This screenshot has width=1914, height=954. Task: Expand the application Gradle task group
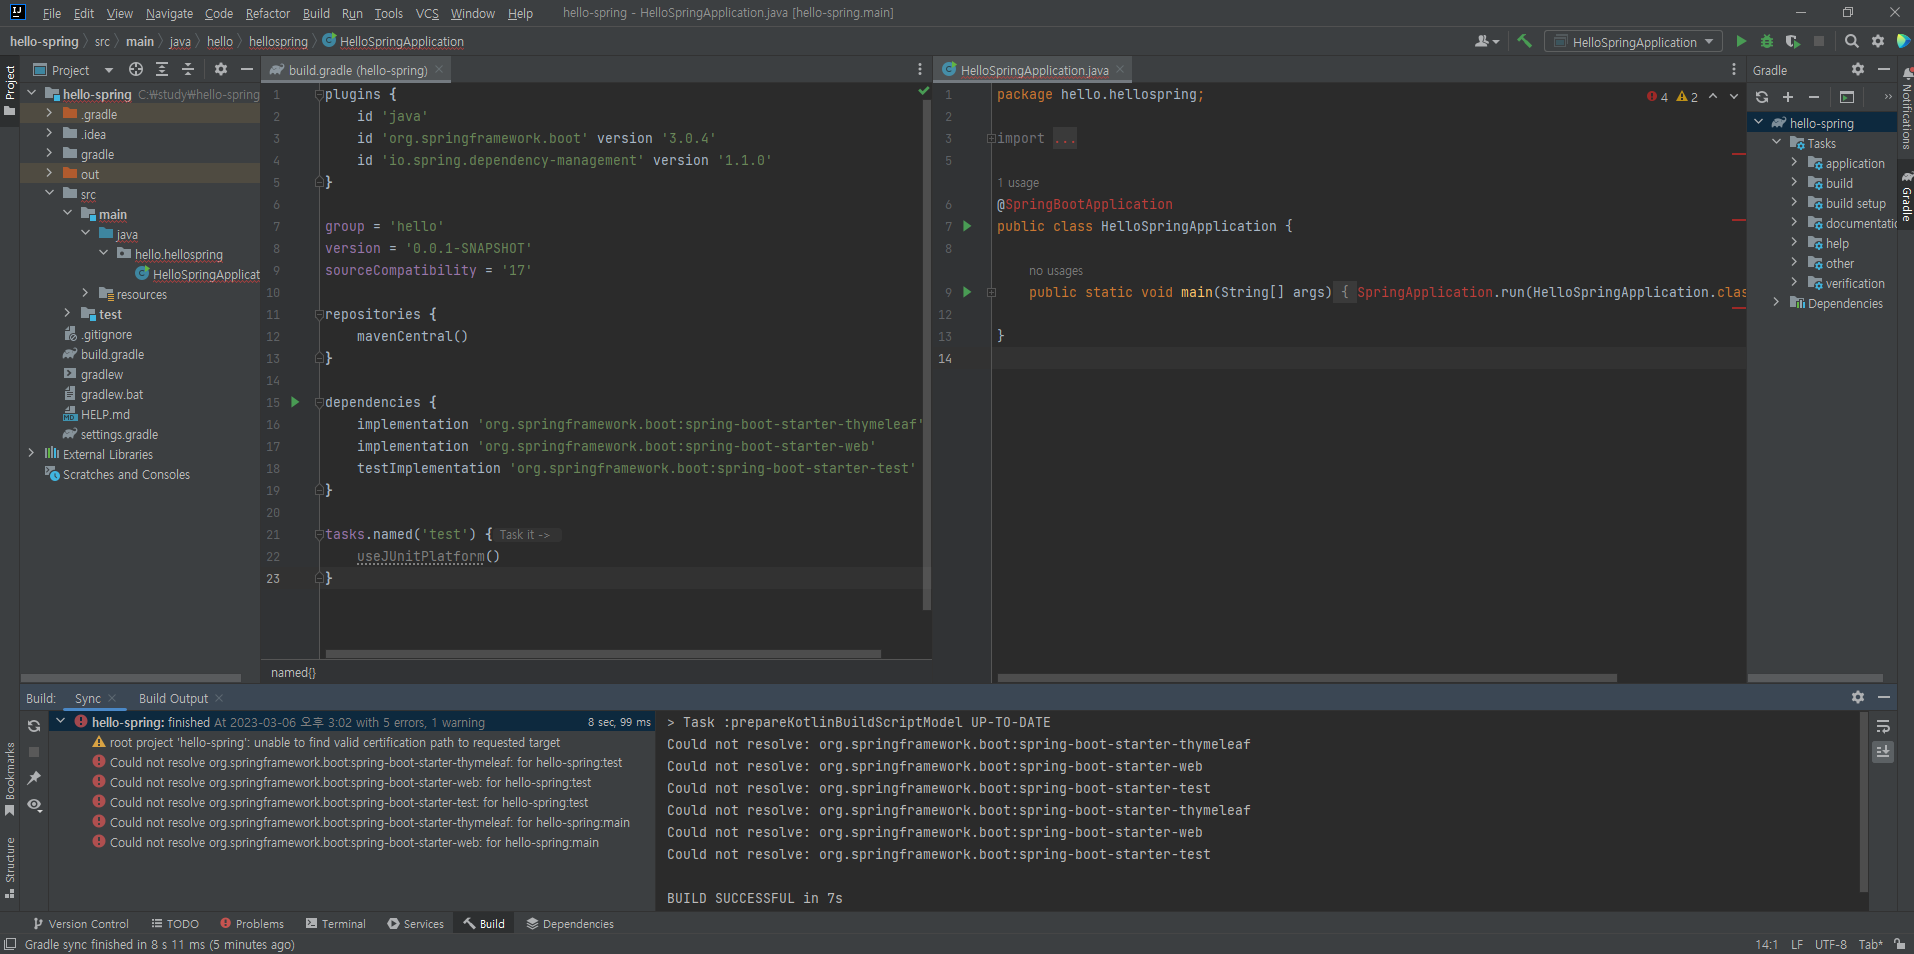(x=1794, y=163)
